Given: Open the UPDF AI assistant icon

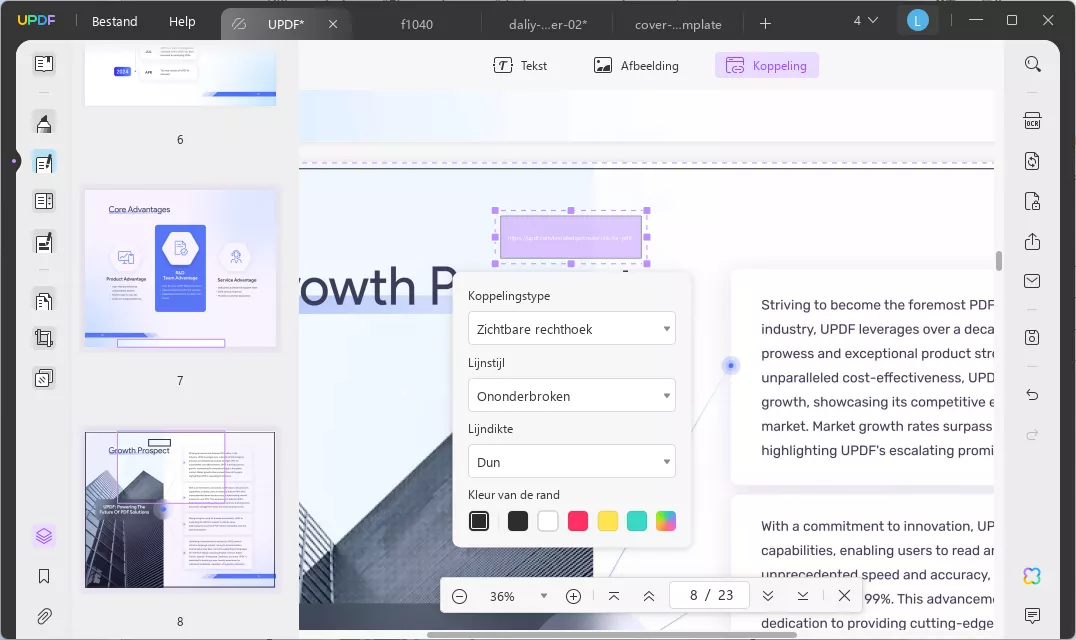Looking at the screenshot, I should (x=1032, y=576).
